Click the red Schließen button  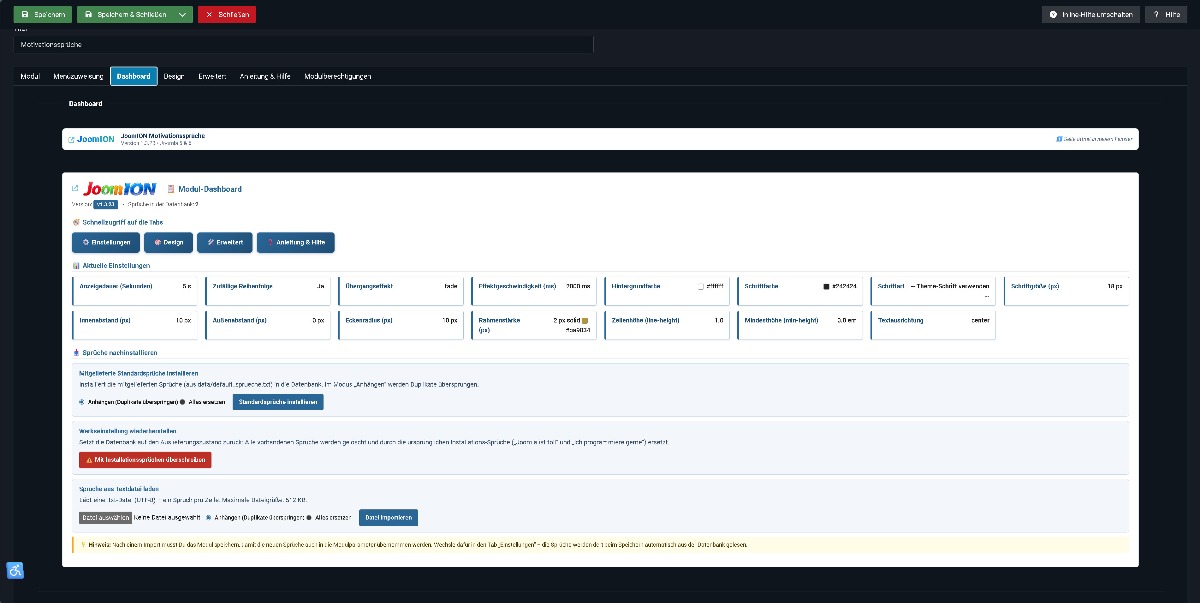pos(227,15)
